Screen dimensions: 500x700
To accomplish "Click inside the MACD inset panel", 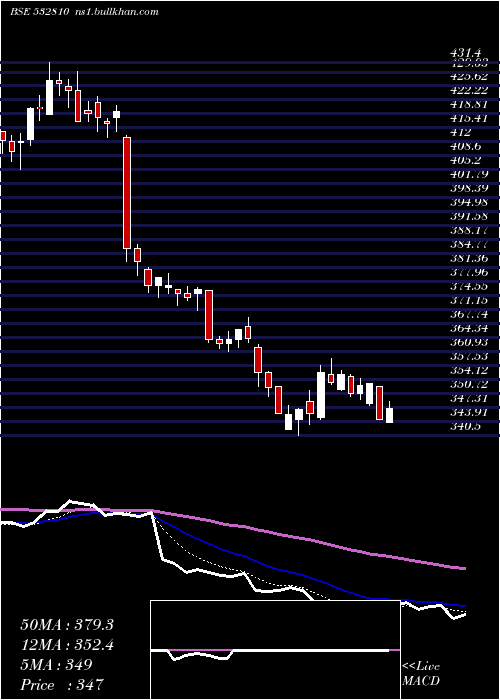I will point(275,650).
